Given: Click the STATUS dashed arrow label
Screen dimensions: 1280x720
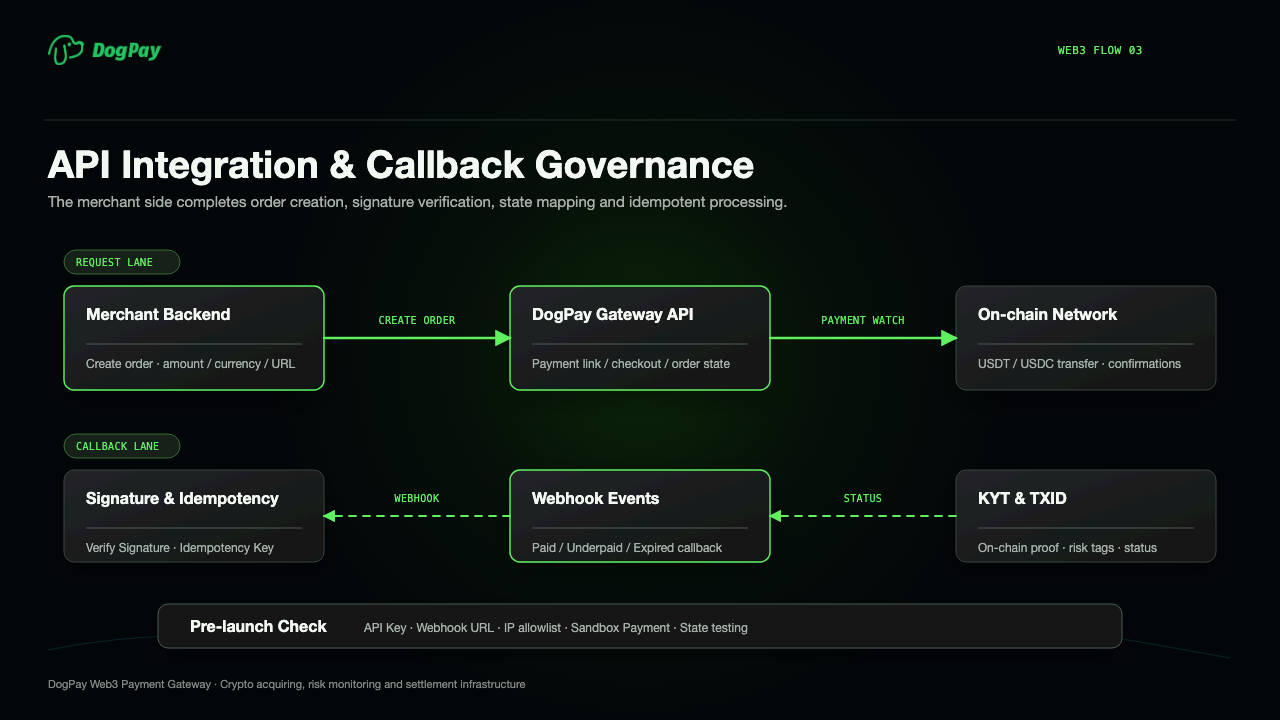Looking at the screenshot, I should [x=863, y=498].
